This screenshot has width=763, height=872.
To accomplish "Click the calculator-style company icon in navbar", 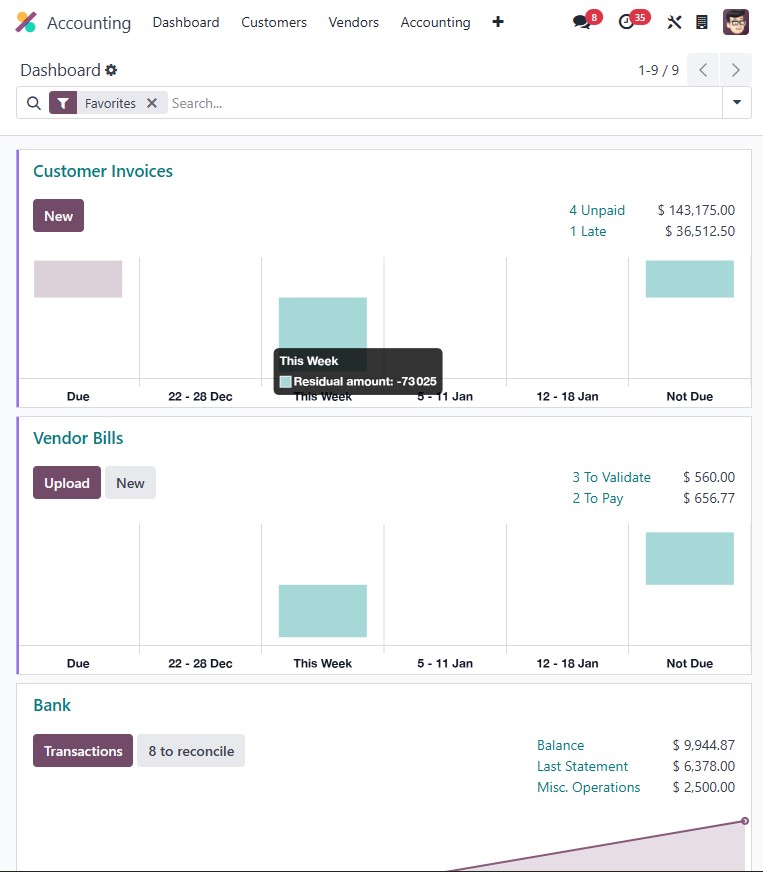I will tap(702, 22).
